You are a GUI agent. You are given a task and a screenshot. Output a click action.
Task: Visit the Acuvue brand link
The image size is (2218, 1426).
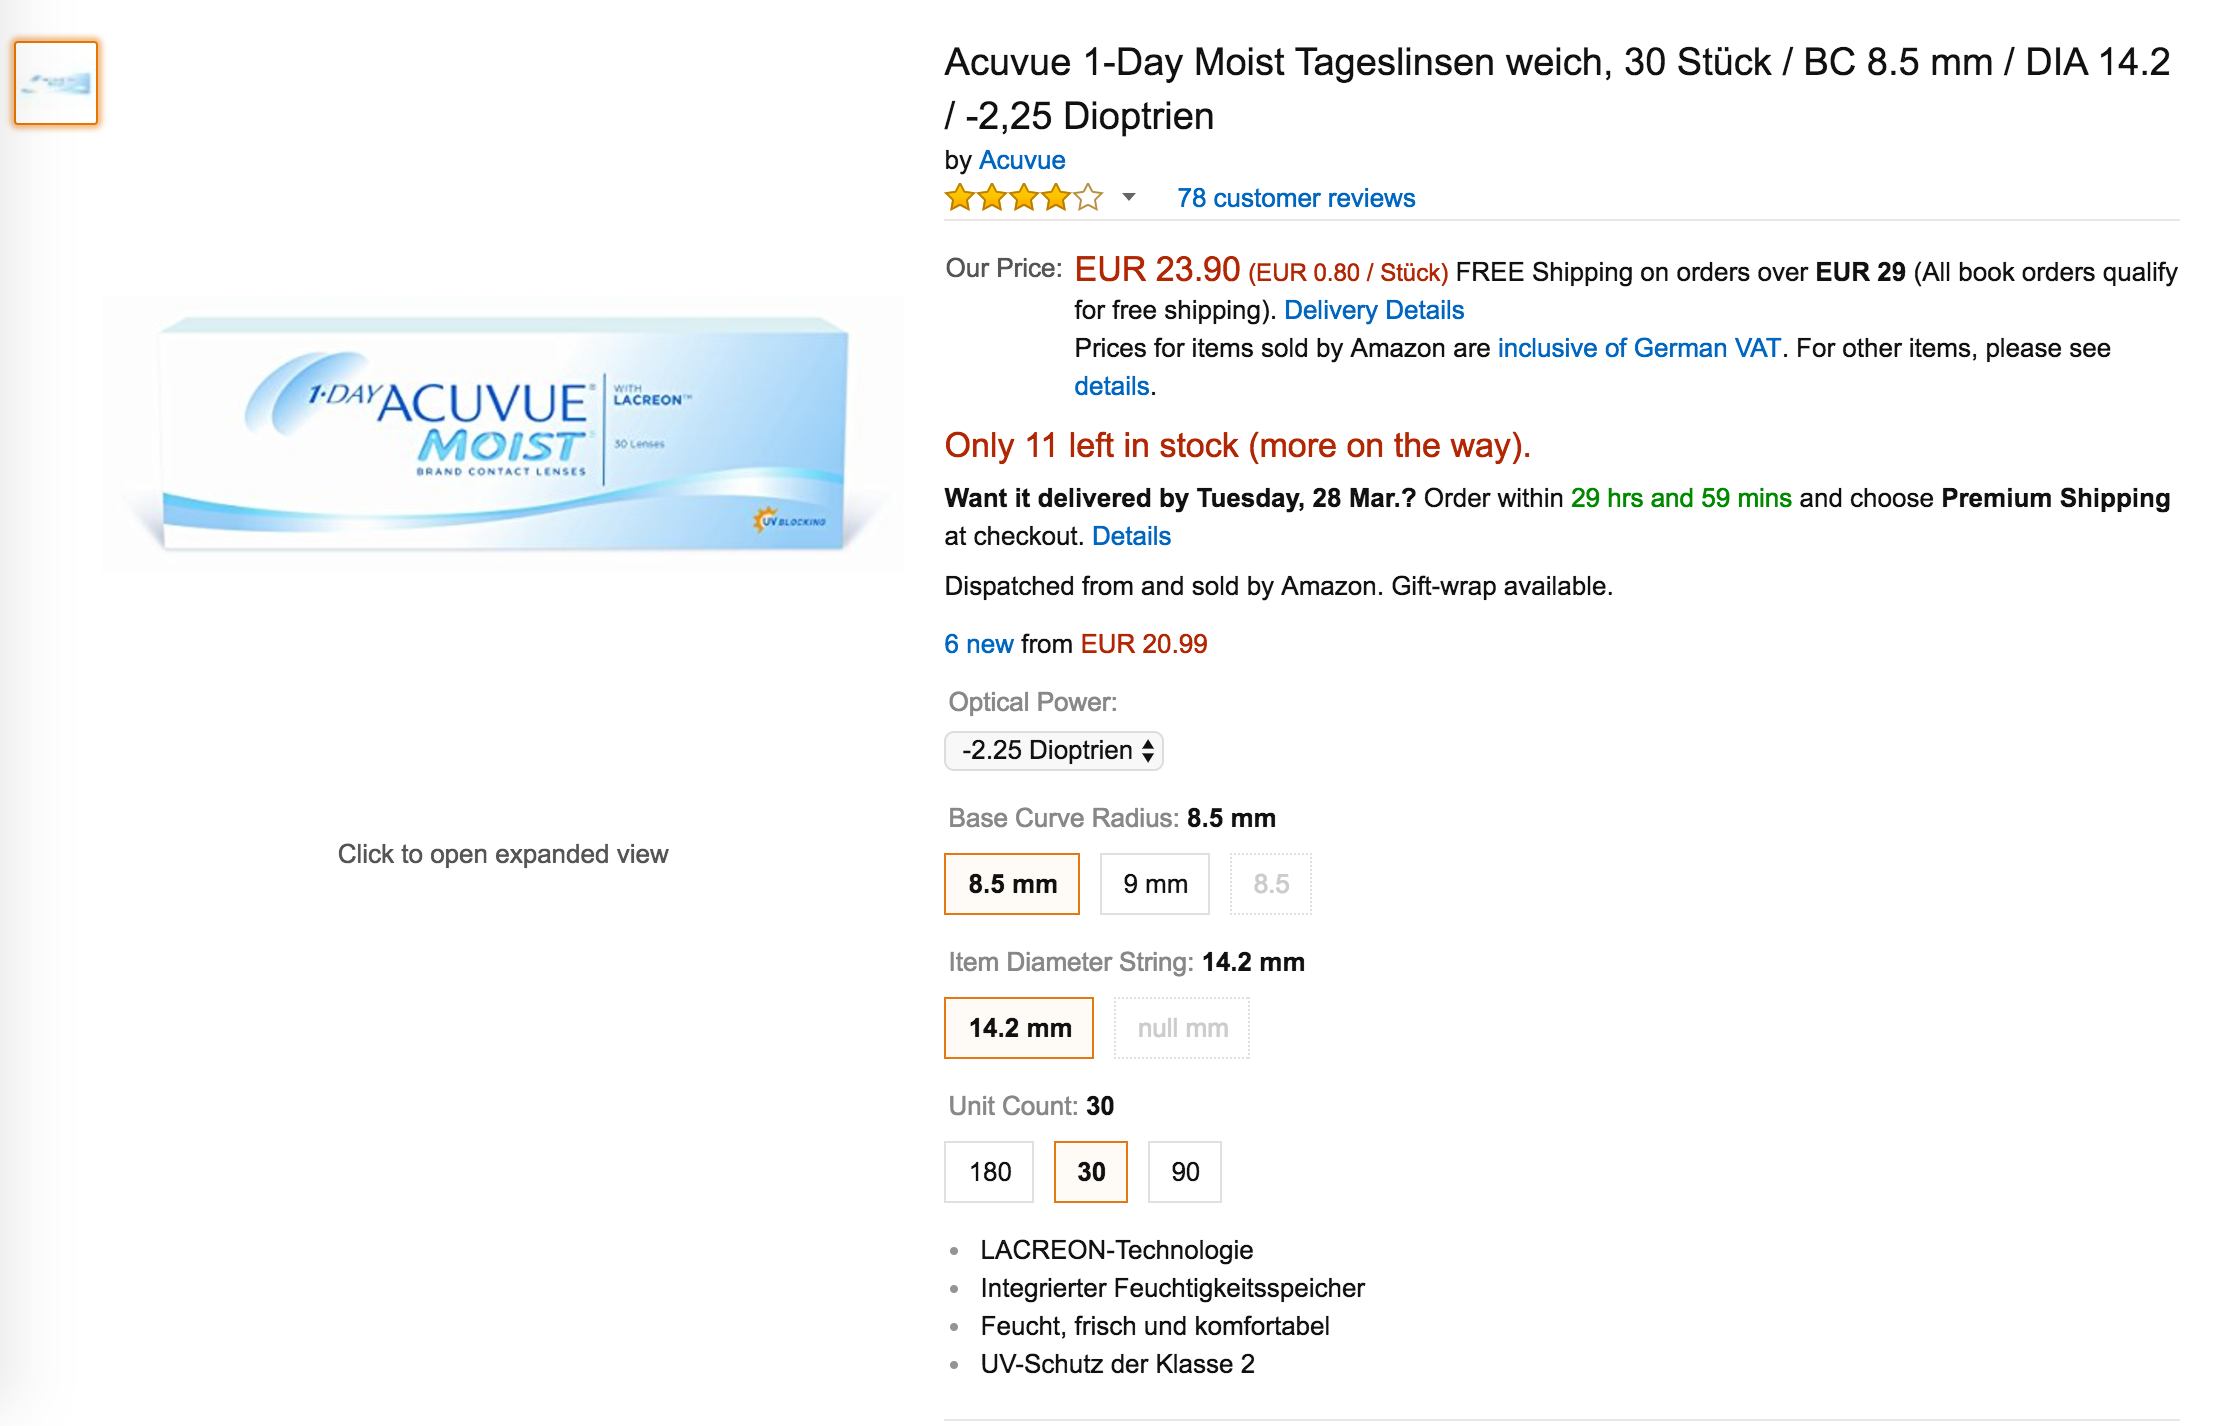[x=1022, y=160]
